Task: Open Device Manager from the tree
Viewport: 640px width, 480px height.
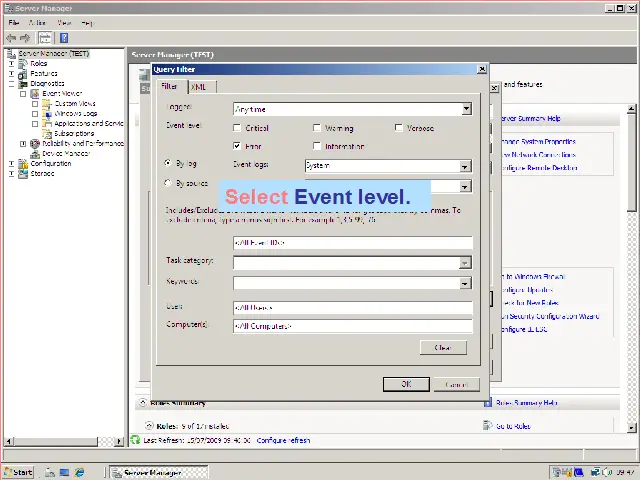Action: (66, 153)
